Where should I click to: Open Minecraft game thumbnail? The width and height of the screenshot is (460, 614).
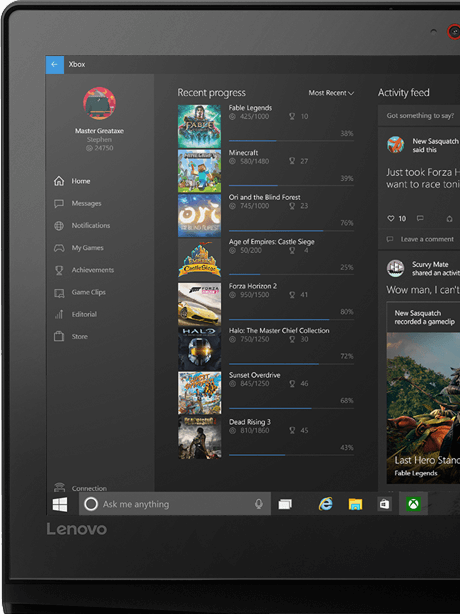(199, 171)
